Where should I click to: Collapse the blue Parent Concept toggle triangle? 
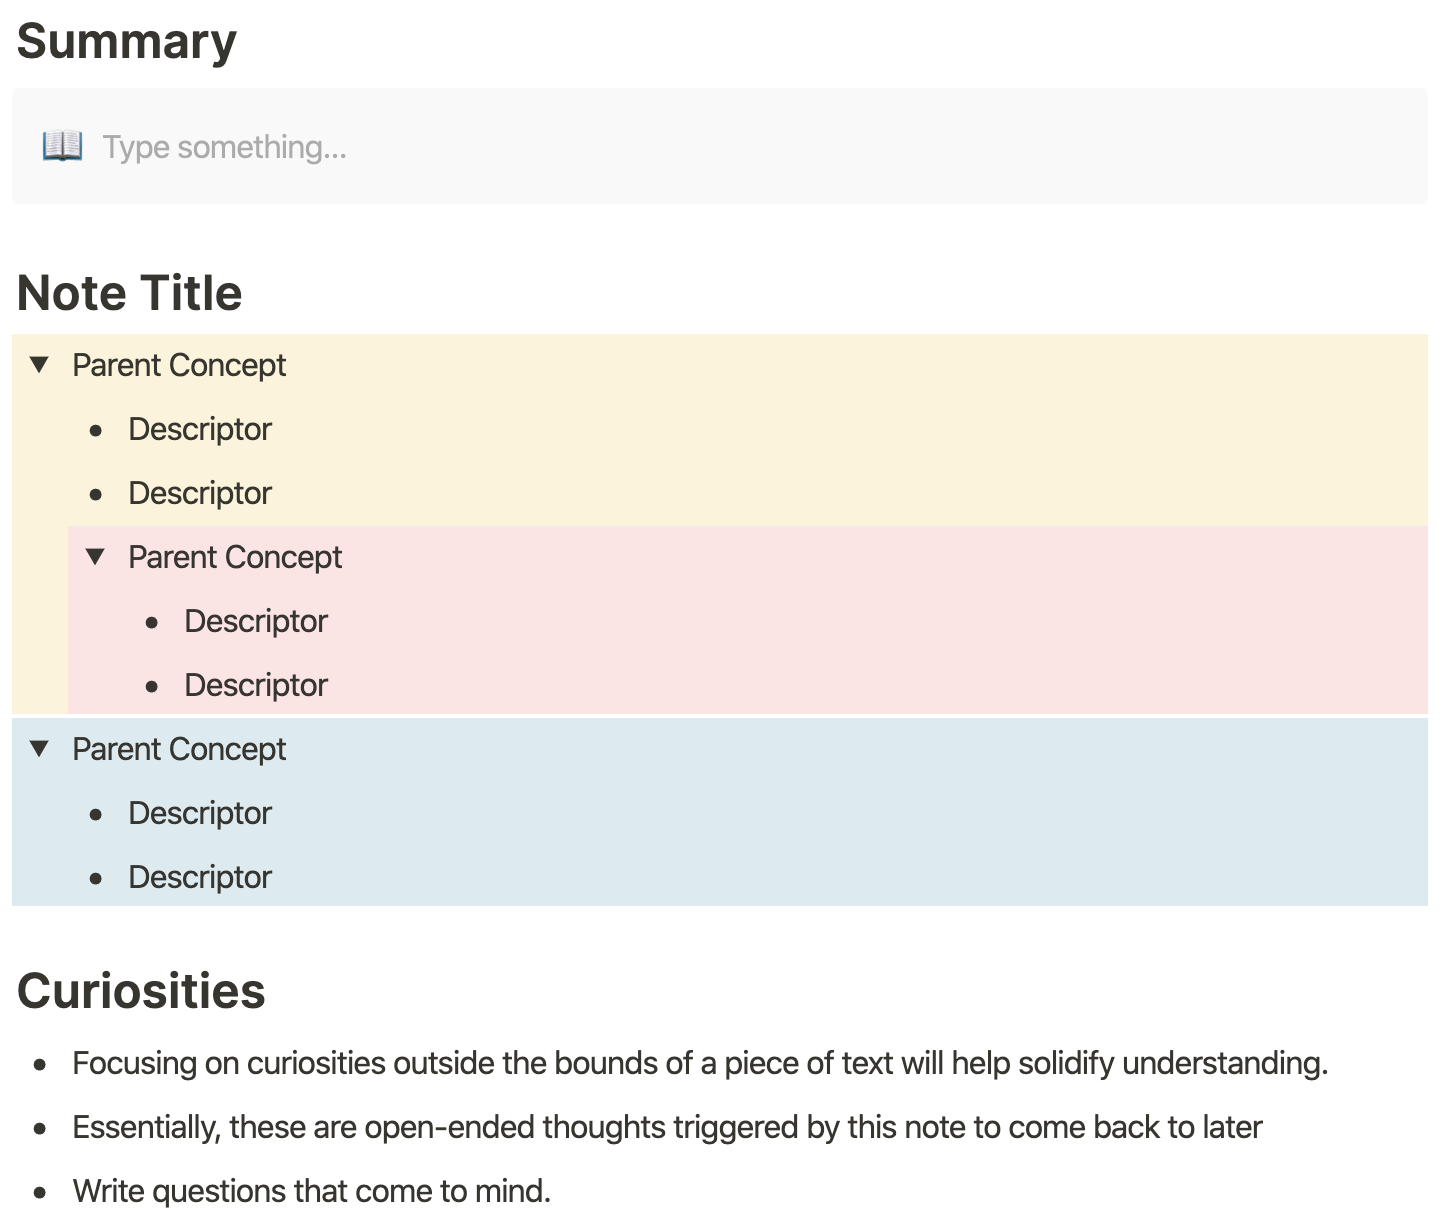(x=40, y=749)
